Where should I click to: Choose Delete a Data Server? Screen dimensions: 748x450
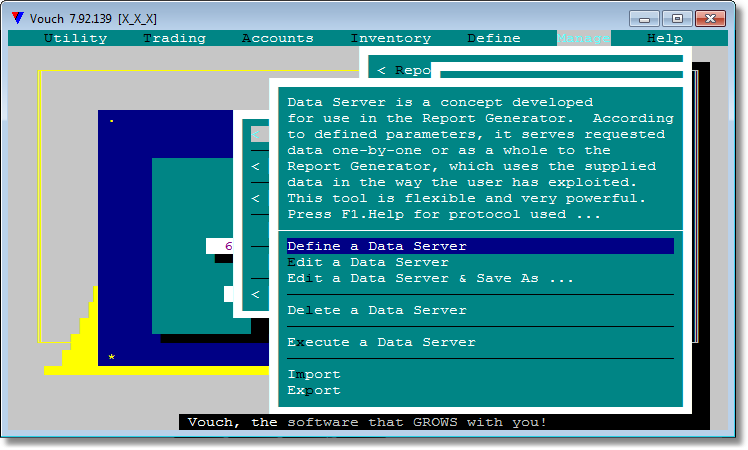377,311
